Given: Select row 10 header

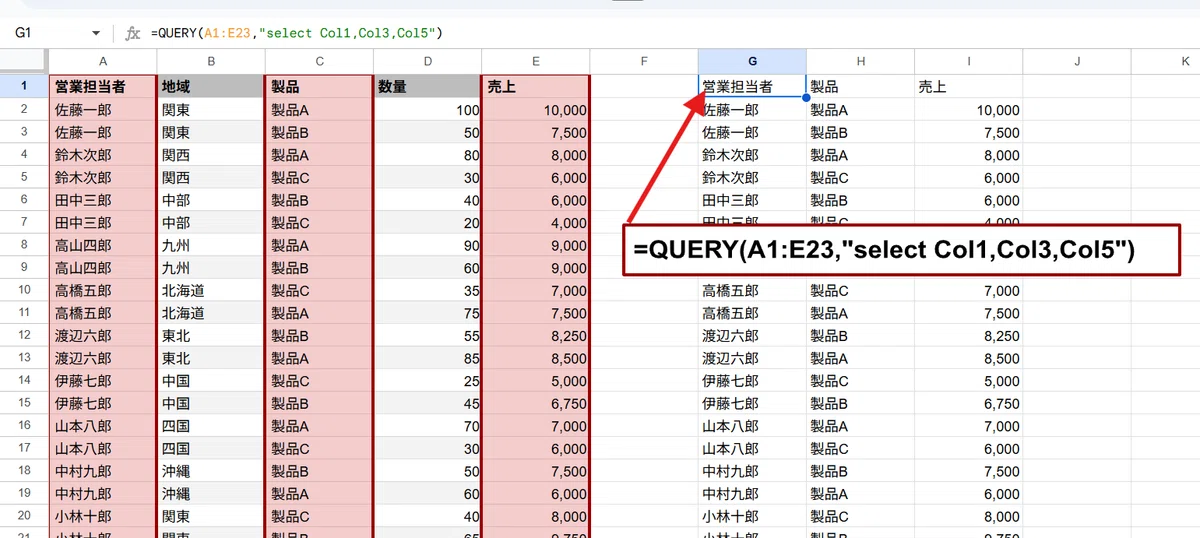Looking at the screenshot, I should pos(24,291).
